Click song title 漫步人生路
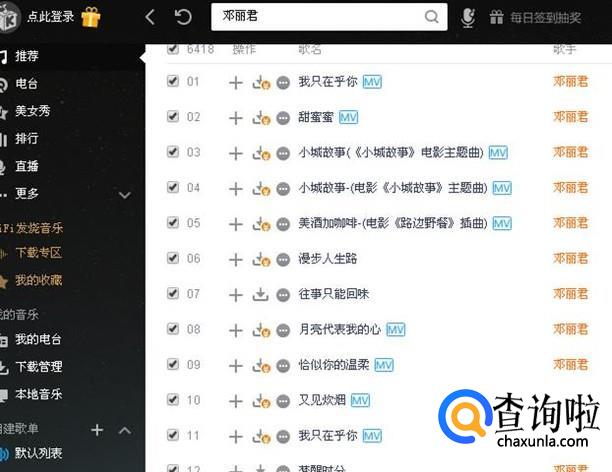 (x=327, y=258)
